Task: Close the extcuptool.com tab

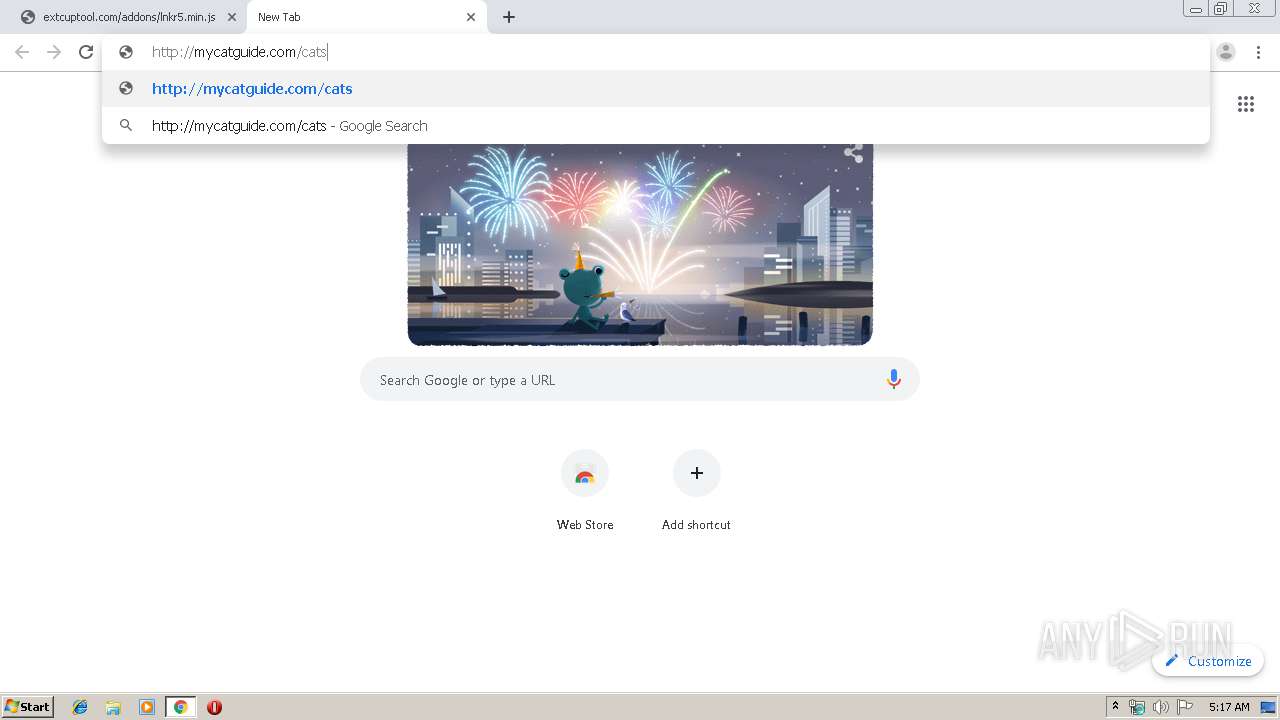Action: point(232,17)
